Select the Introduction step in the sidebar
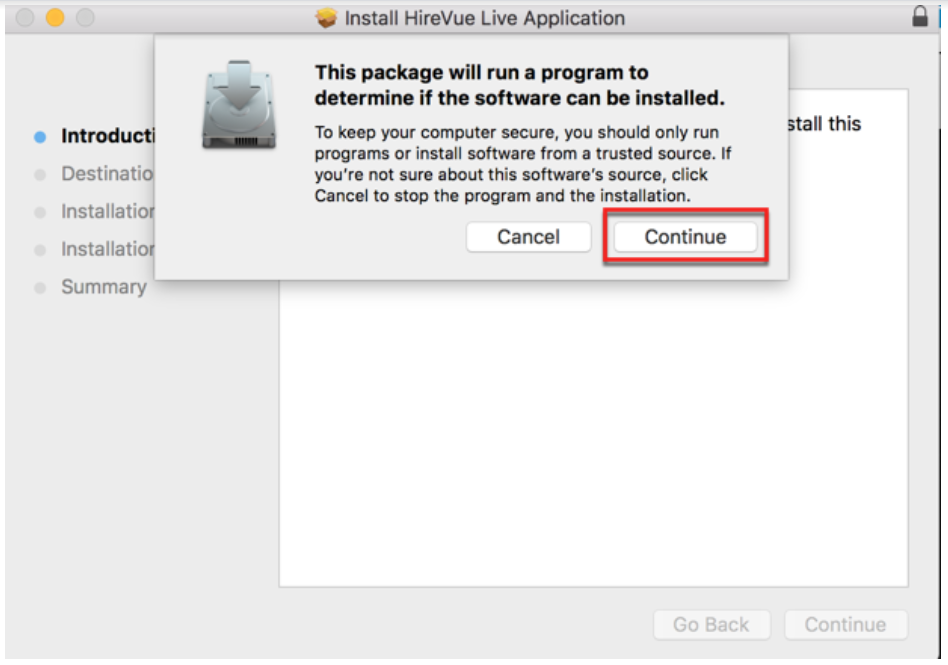 click(108, 136)
